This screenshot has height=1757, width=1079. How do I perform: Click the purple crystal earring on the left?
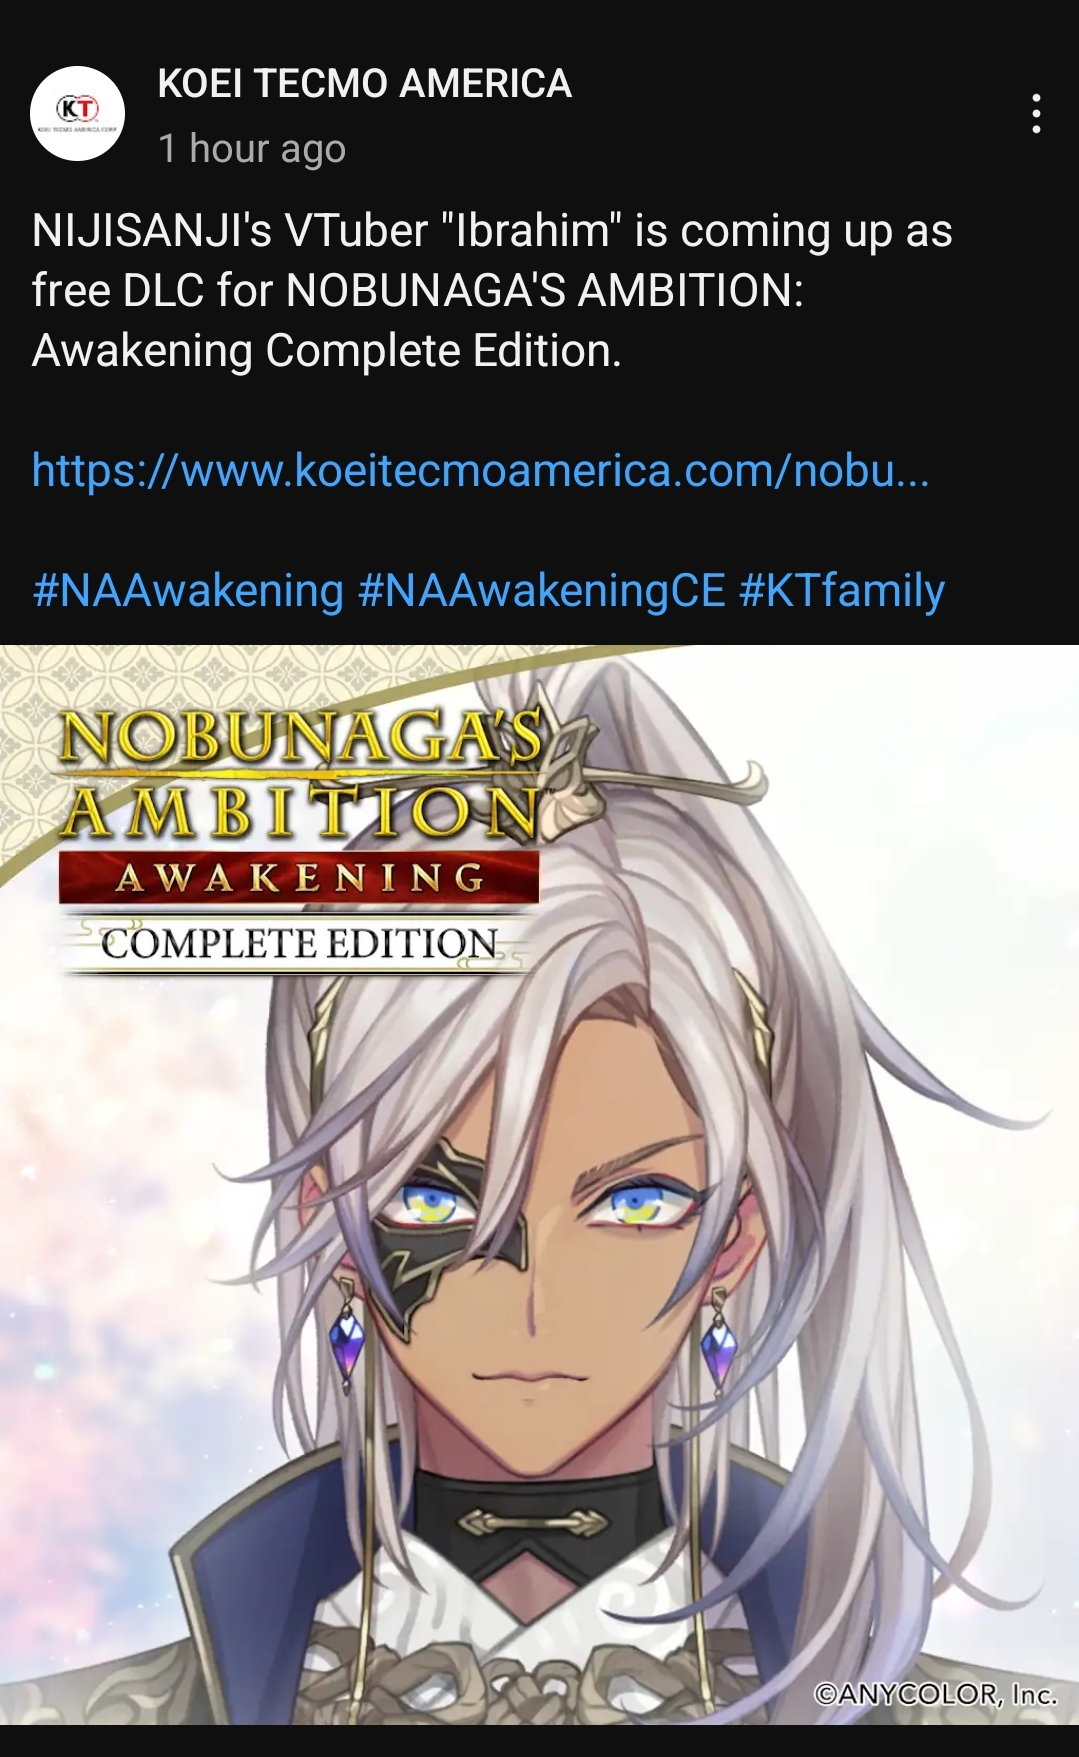[346, 1338]
